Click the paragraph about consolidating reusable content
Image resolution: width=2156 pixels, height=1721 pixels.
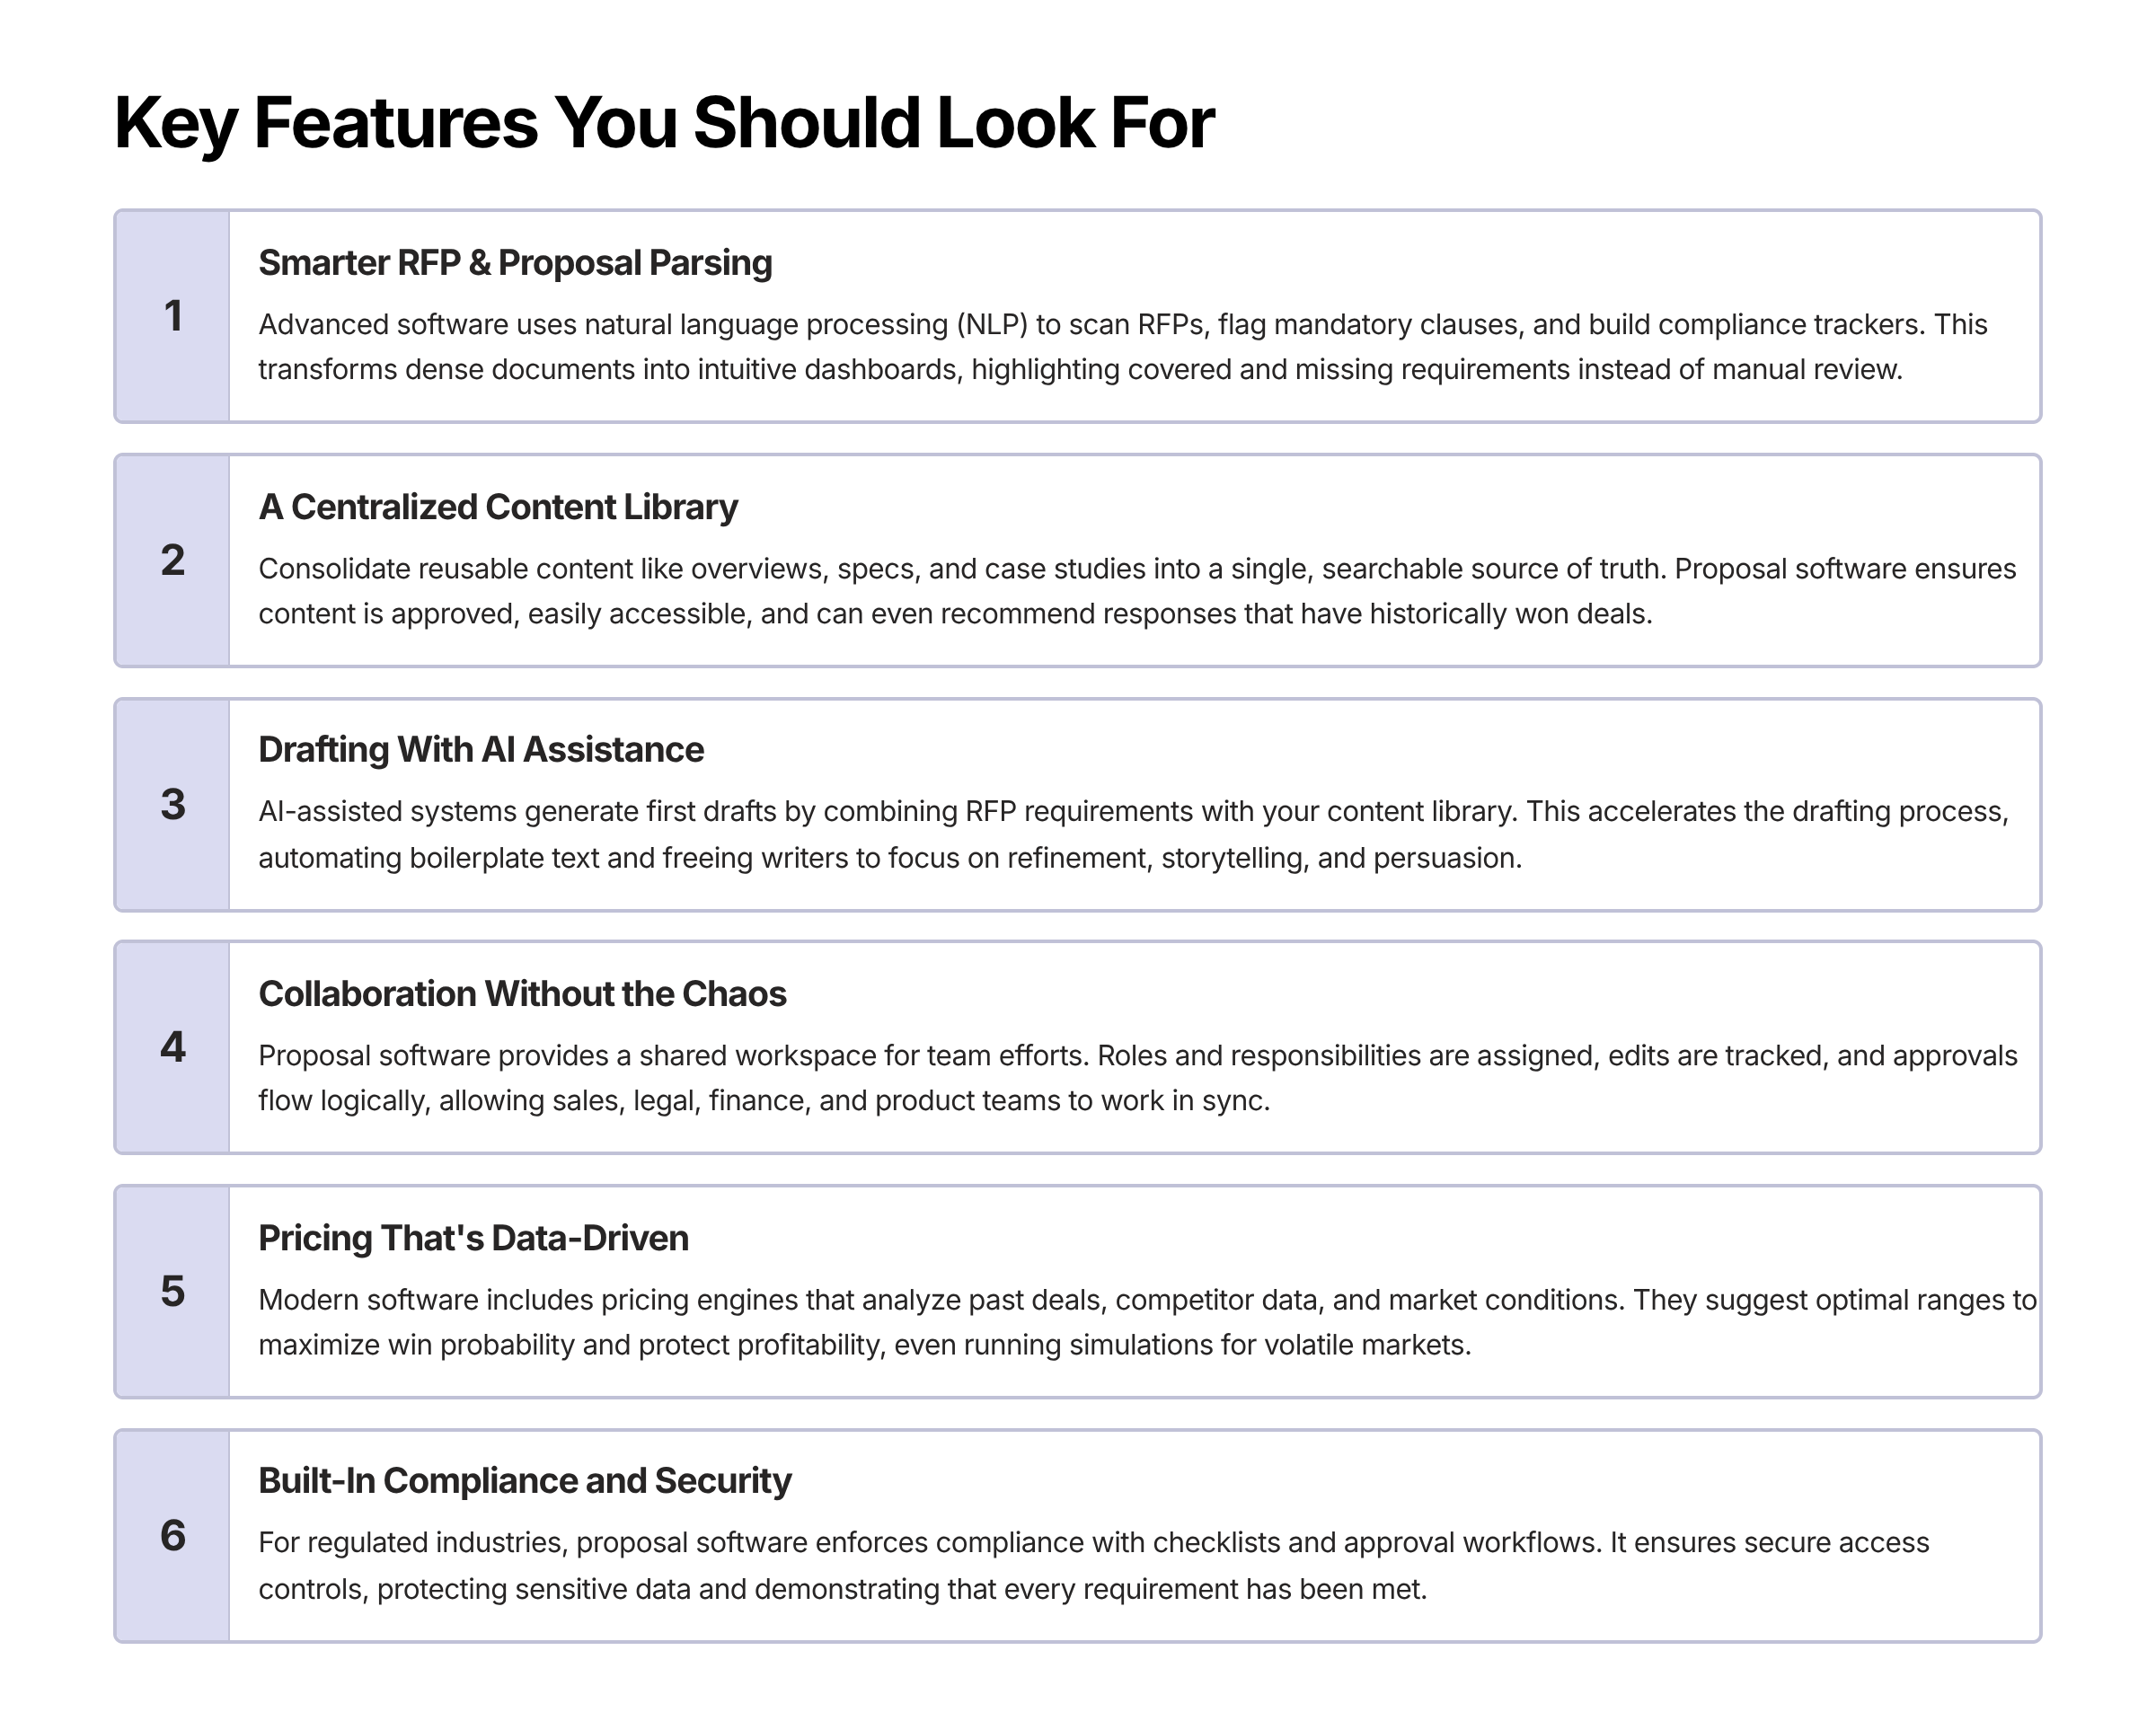click(x=1136, y=591)
